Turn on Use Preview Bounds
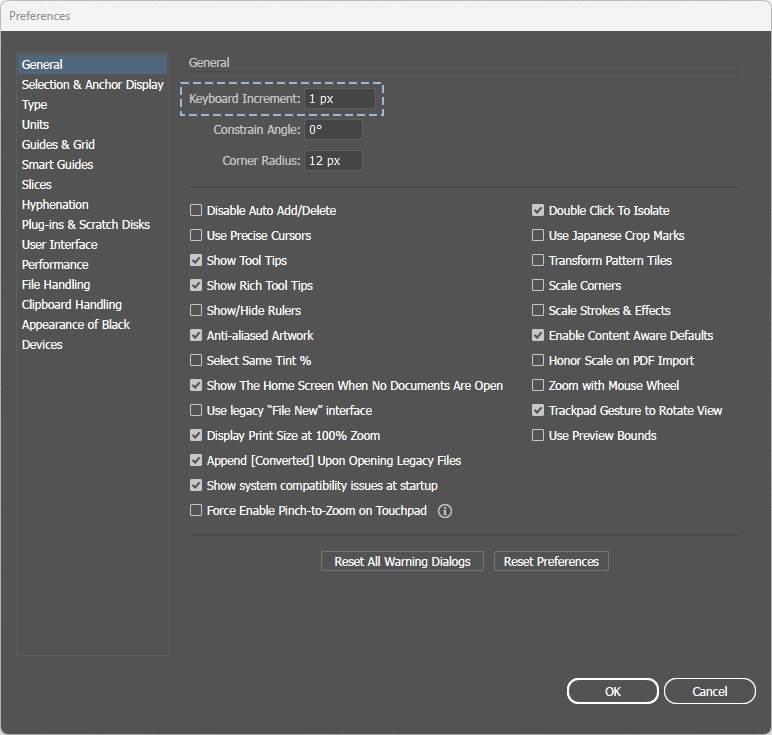 point(538,435)
